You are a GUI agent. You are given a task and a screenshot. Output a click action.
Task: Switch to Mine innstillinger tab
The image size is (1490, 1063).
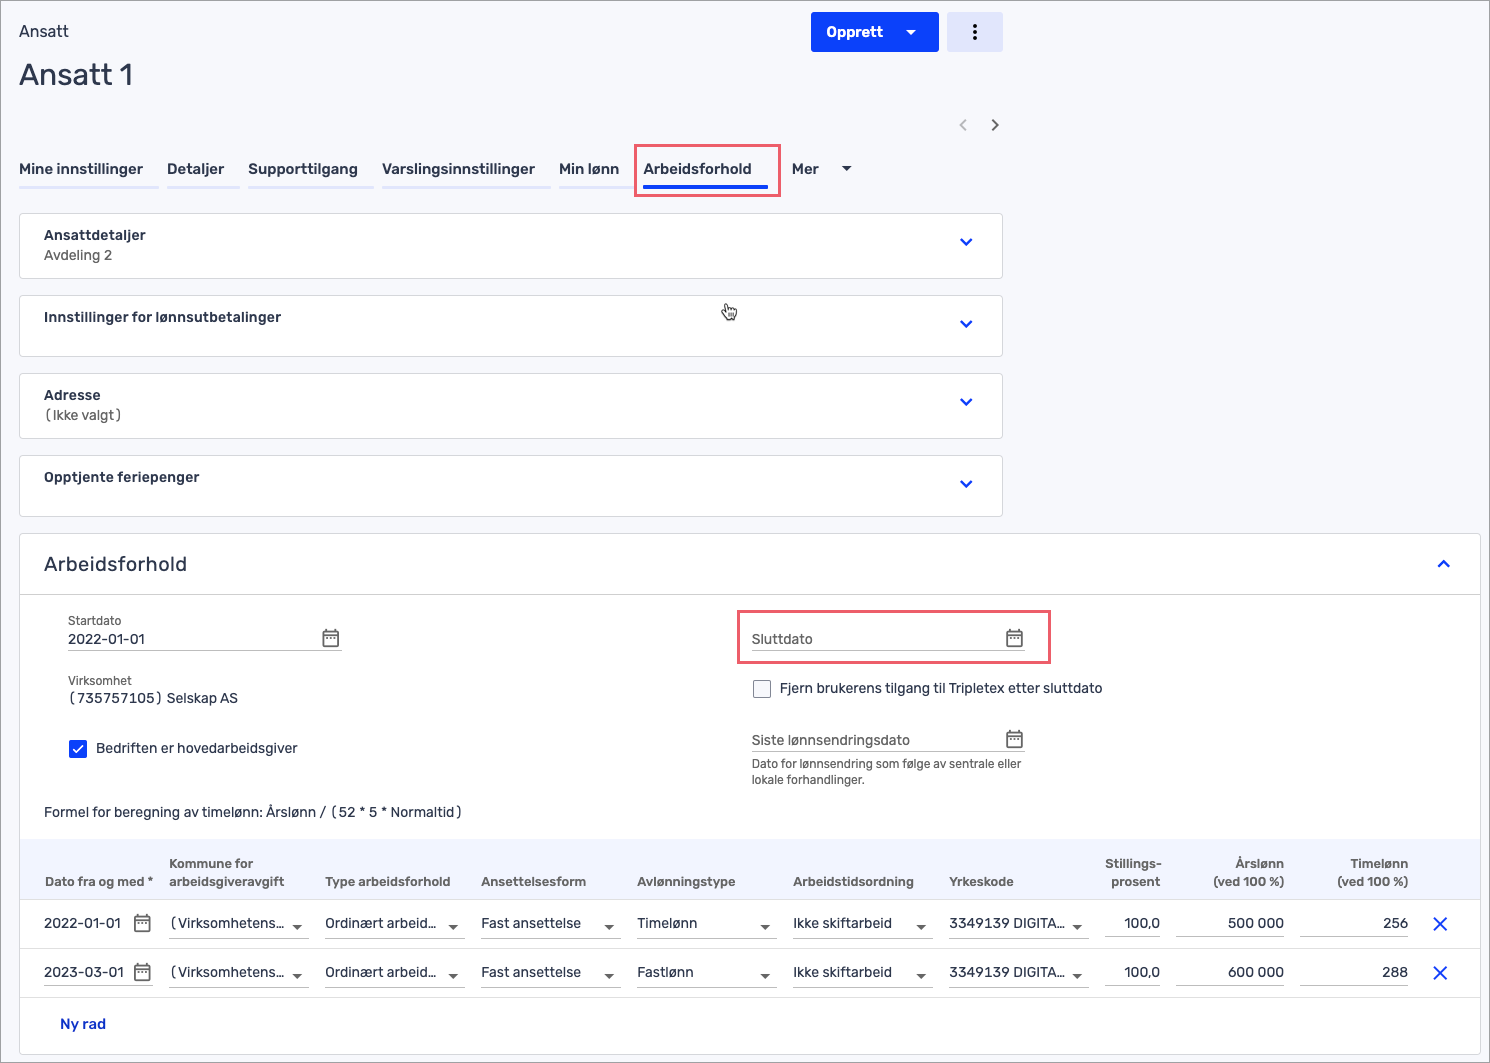[81, 169]
